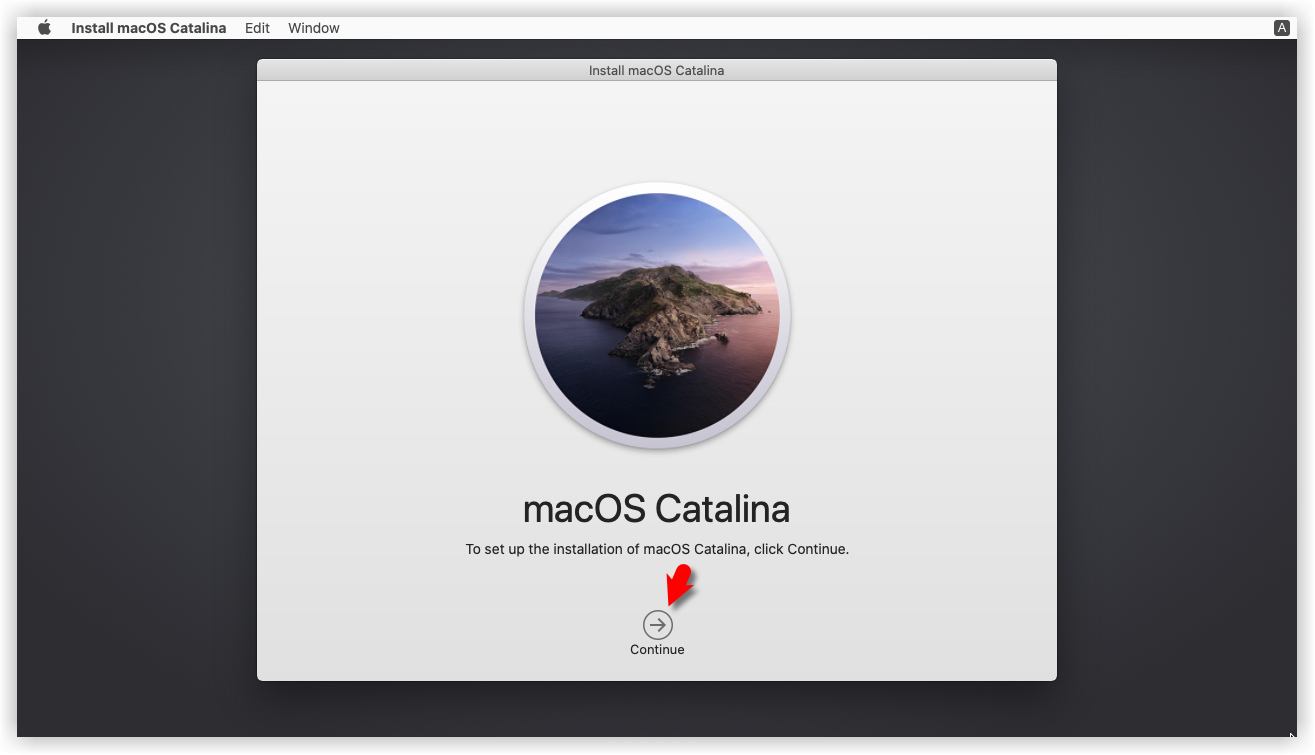Click the red arrow annotation pointer

[680, 584]
